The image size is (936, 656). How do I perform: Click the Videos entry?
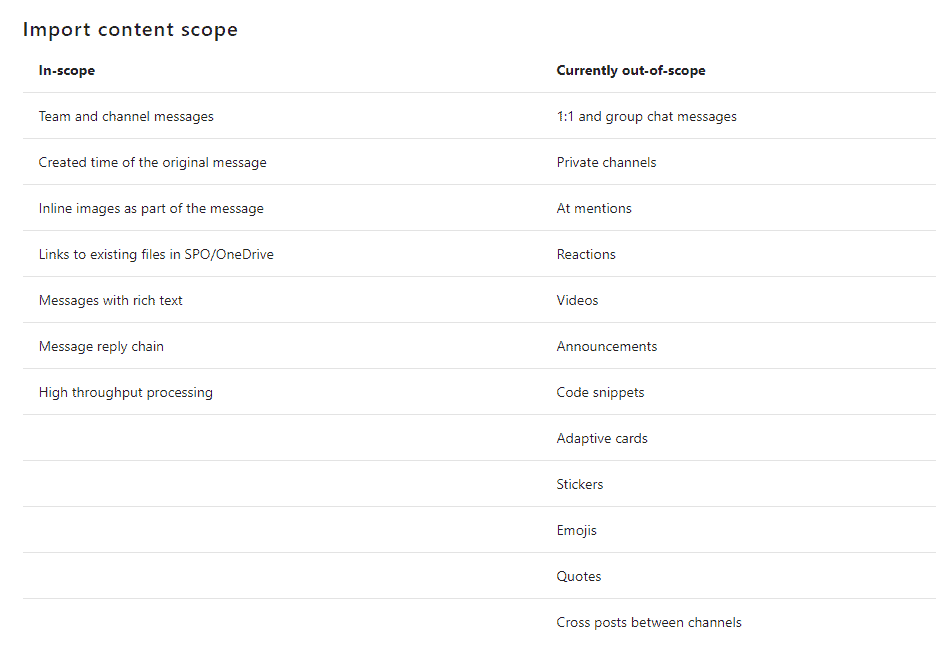click(577, 300)
